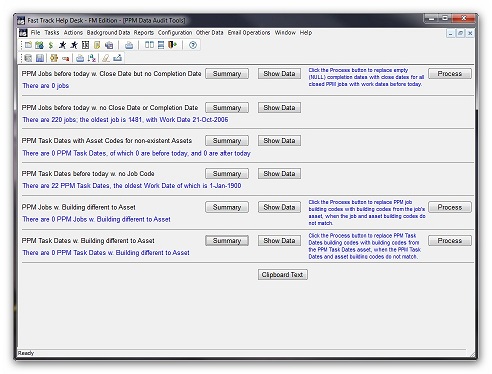Open the File menu
This screenshot has width=492, height=374.
click(35, 33)
